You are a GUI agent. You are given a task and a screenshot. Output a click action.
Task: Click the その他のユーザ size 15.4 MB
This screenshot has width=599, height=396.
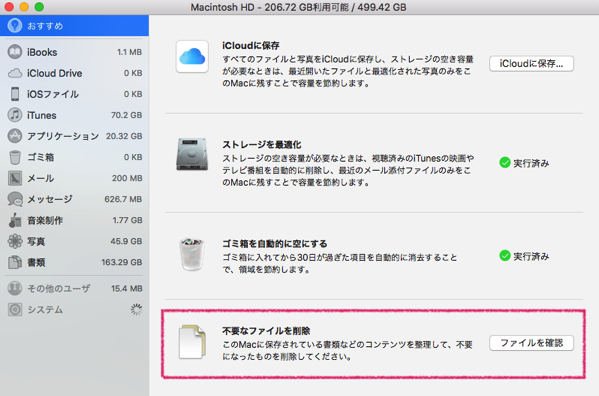pos(127,289)
